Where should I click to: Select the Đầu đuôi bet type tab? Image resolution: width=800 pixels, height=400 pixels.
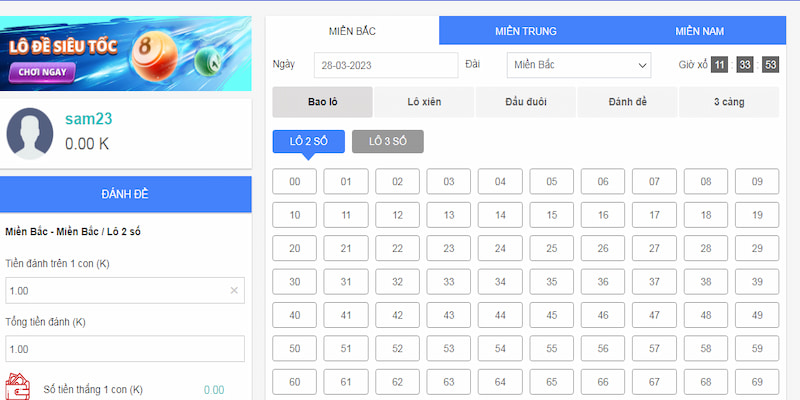click(526, 102)
